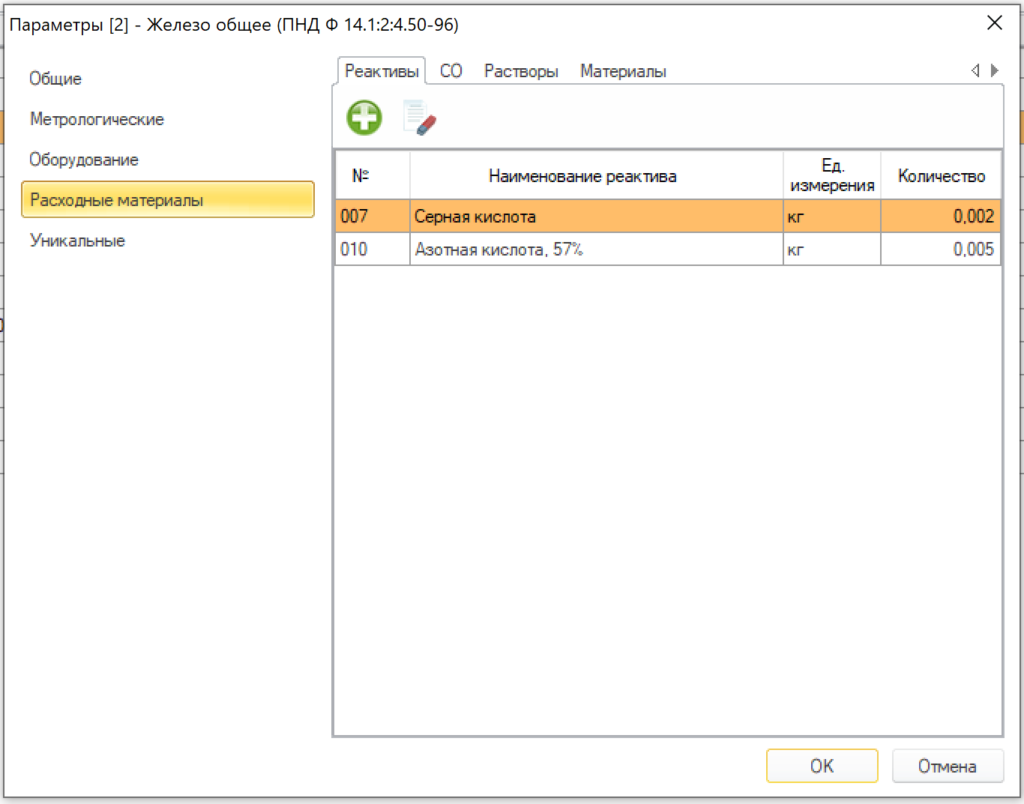Select the Расходные материалы section
This screenshot has height=804, width=1024.
click(168, 199)
